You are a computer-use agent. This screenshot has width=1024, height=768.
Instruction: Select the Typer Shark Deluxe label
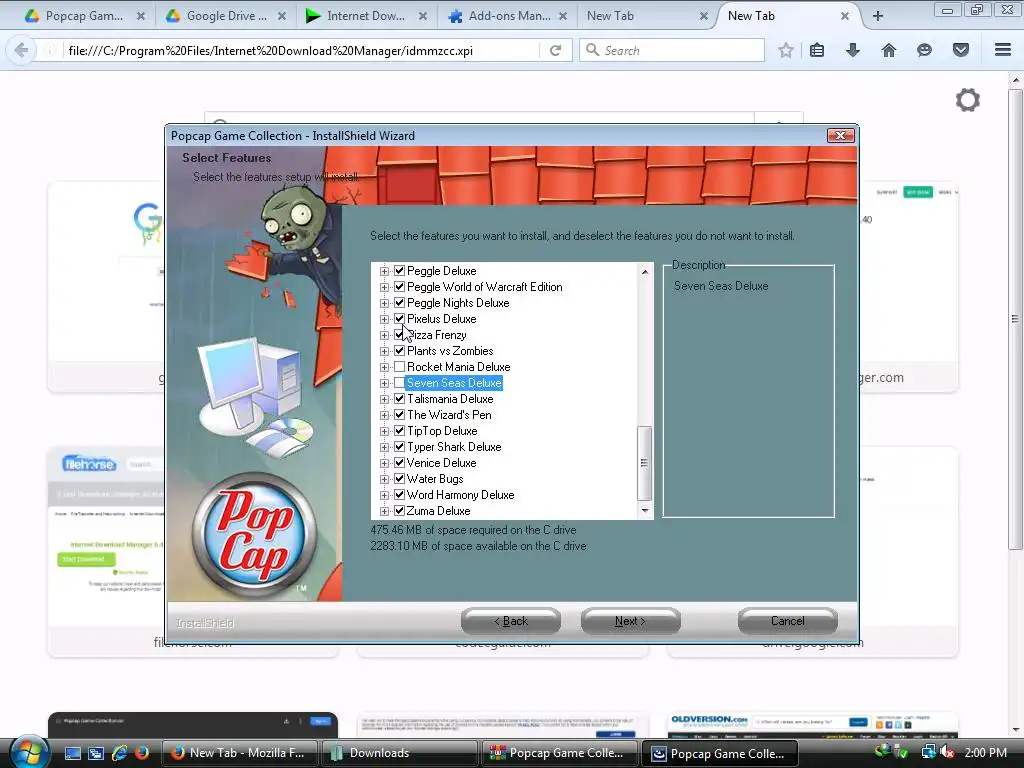(x=454, y=447)
